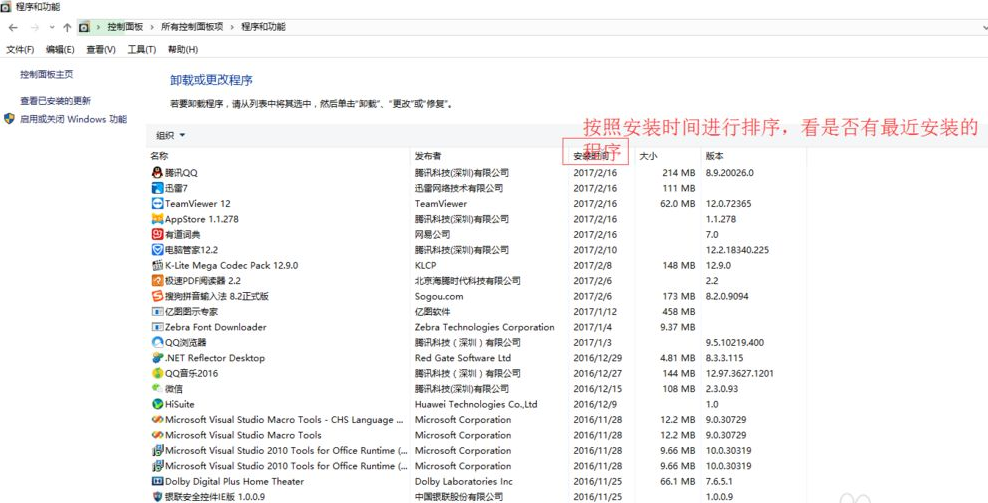
Task: Open 查看已安装的更新 link
Action: tap(55, 101)
